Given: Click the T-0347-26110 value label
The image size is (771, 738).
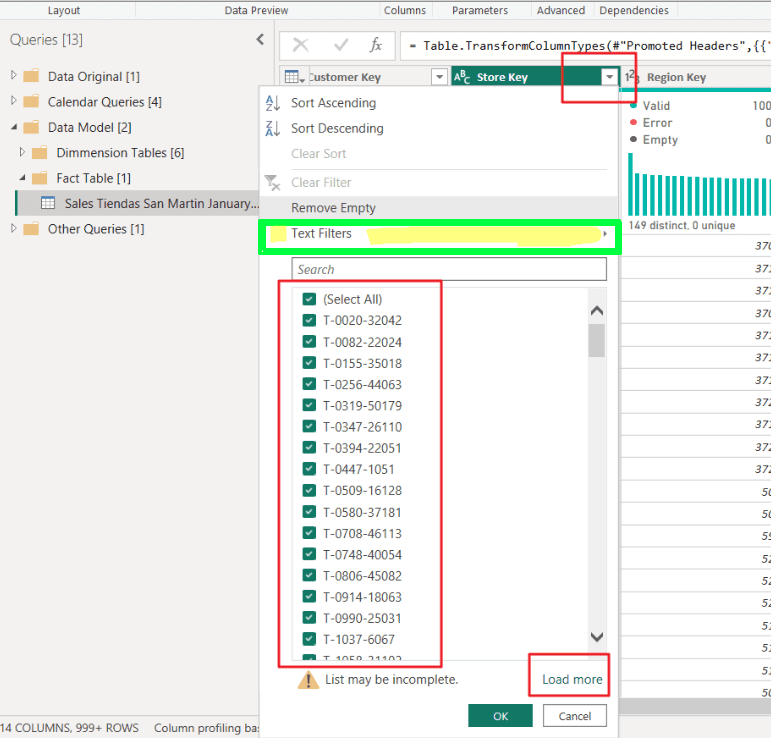Looking at the screenshot, I should point(362,427).
